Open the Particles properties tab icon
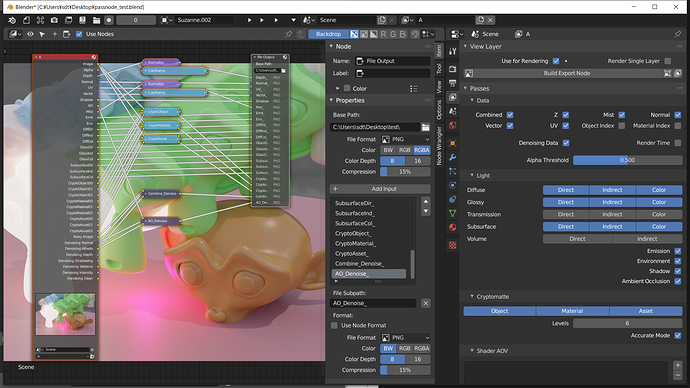The width and height of the screenshot is (690, 388). pos(452,171)
